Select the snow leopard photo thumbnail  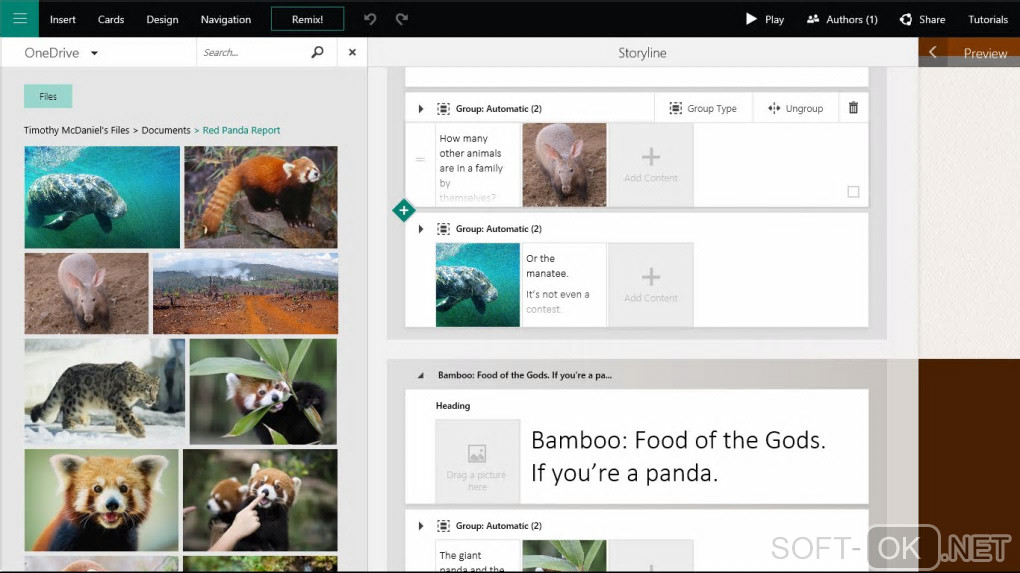click(x=105, y=390)
